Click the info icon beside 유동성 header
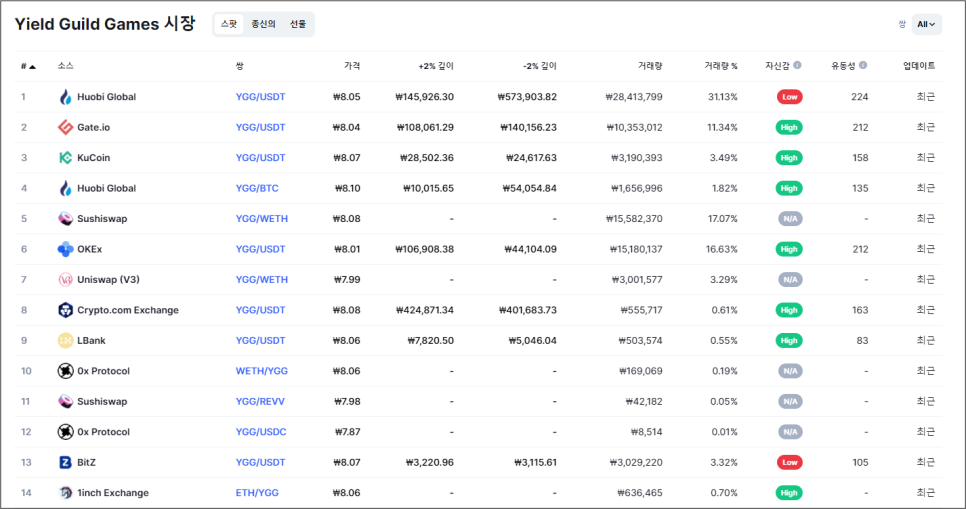 863,65
